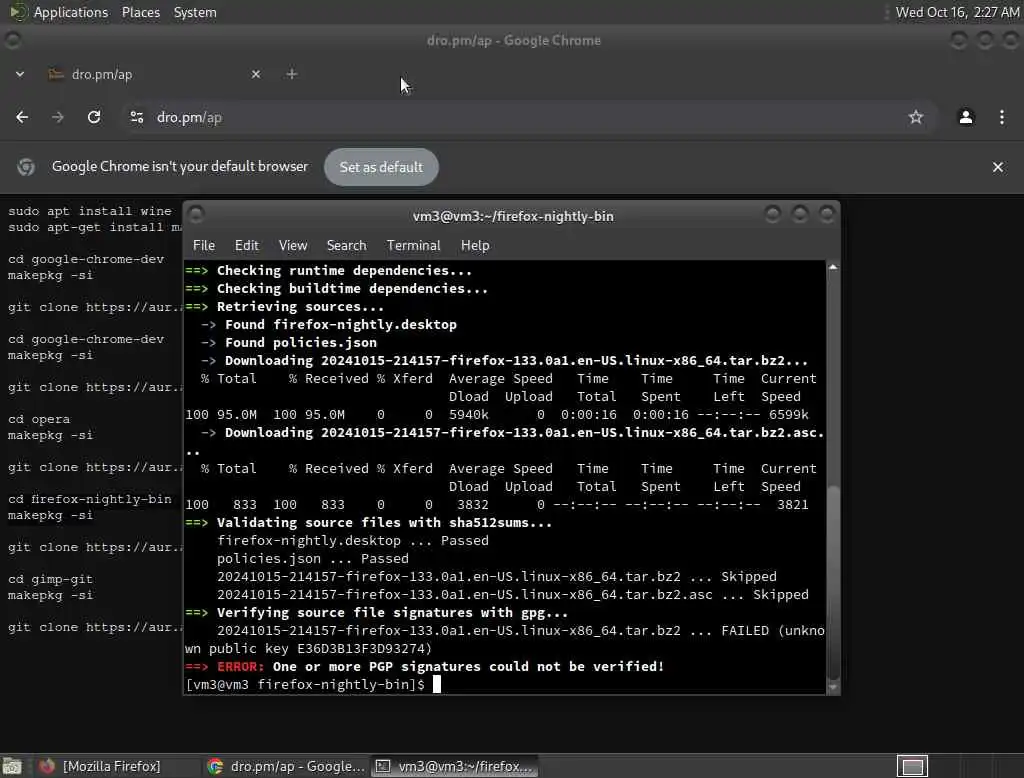The image size is (1024, 778).
Task: Click the terminal scrollbar thumb
Action: coord(833,583)
